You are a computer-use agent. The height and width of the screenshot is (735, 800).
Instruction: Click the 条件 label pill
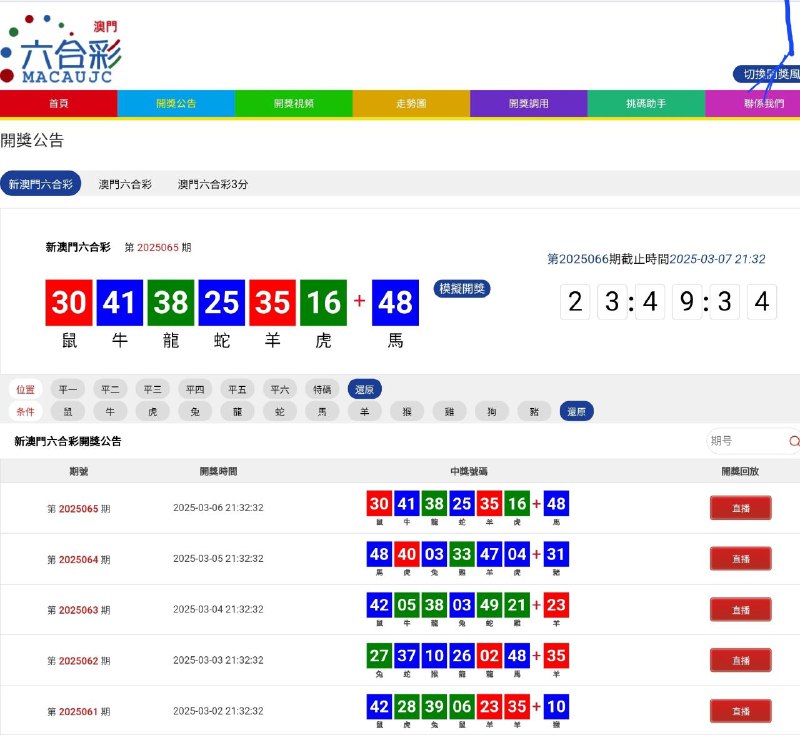point(26,412)
